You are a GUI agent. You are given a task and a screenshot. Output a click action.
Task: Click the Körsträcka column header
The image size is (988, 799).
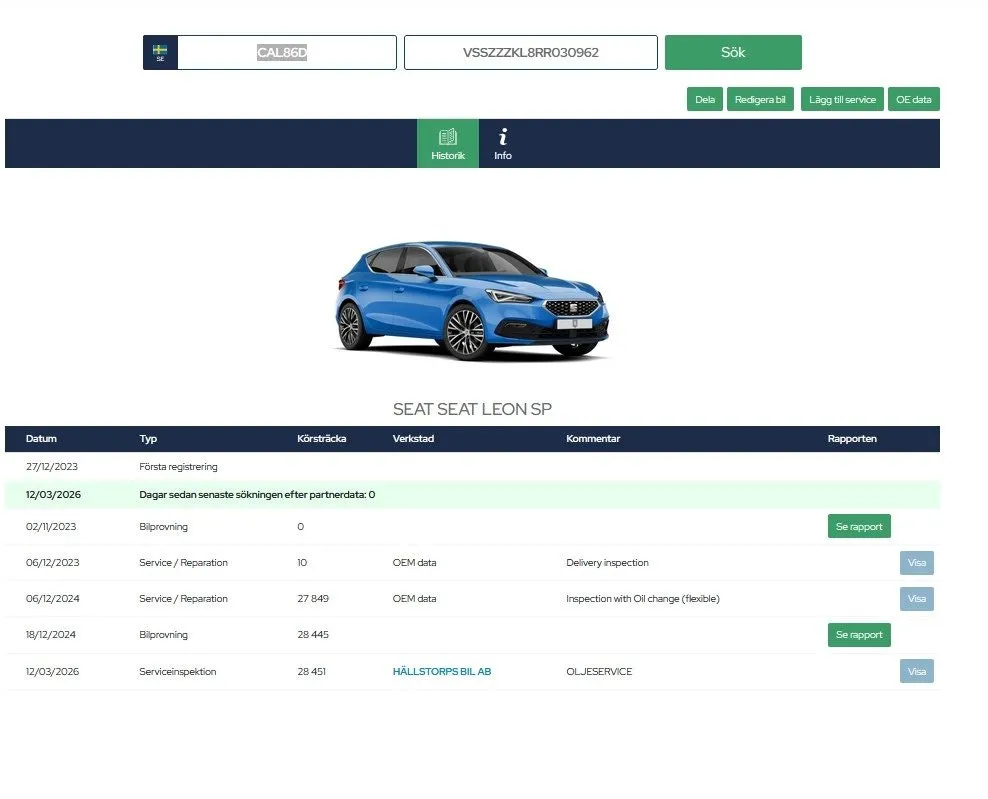click(x=321, y=439)
